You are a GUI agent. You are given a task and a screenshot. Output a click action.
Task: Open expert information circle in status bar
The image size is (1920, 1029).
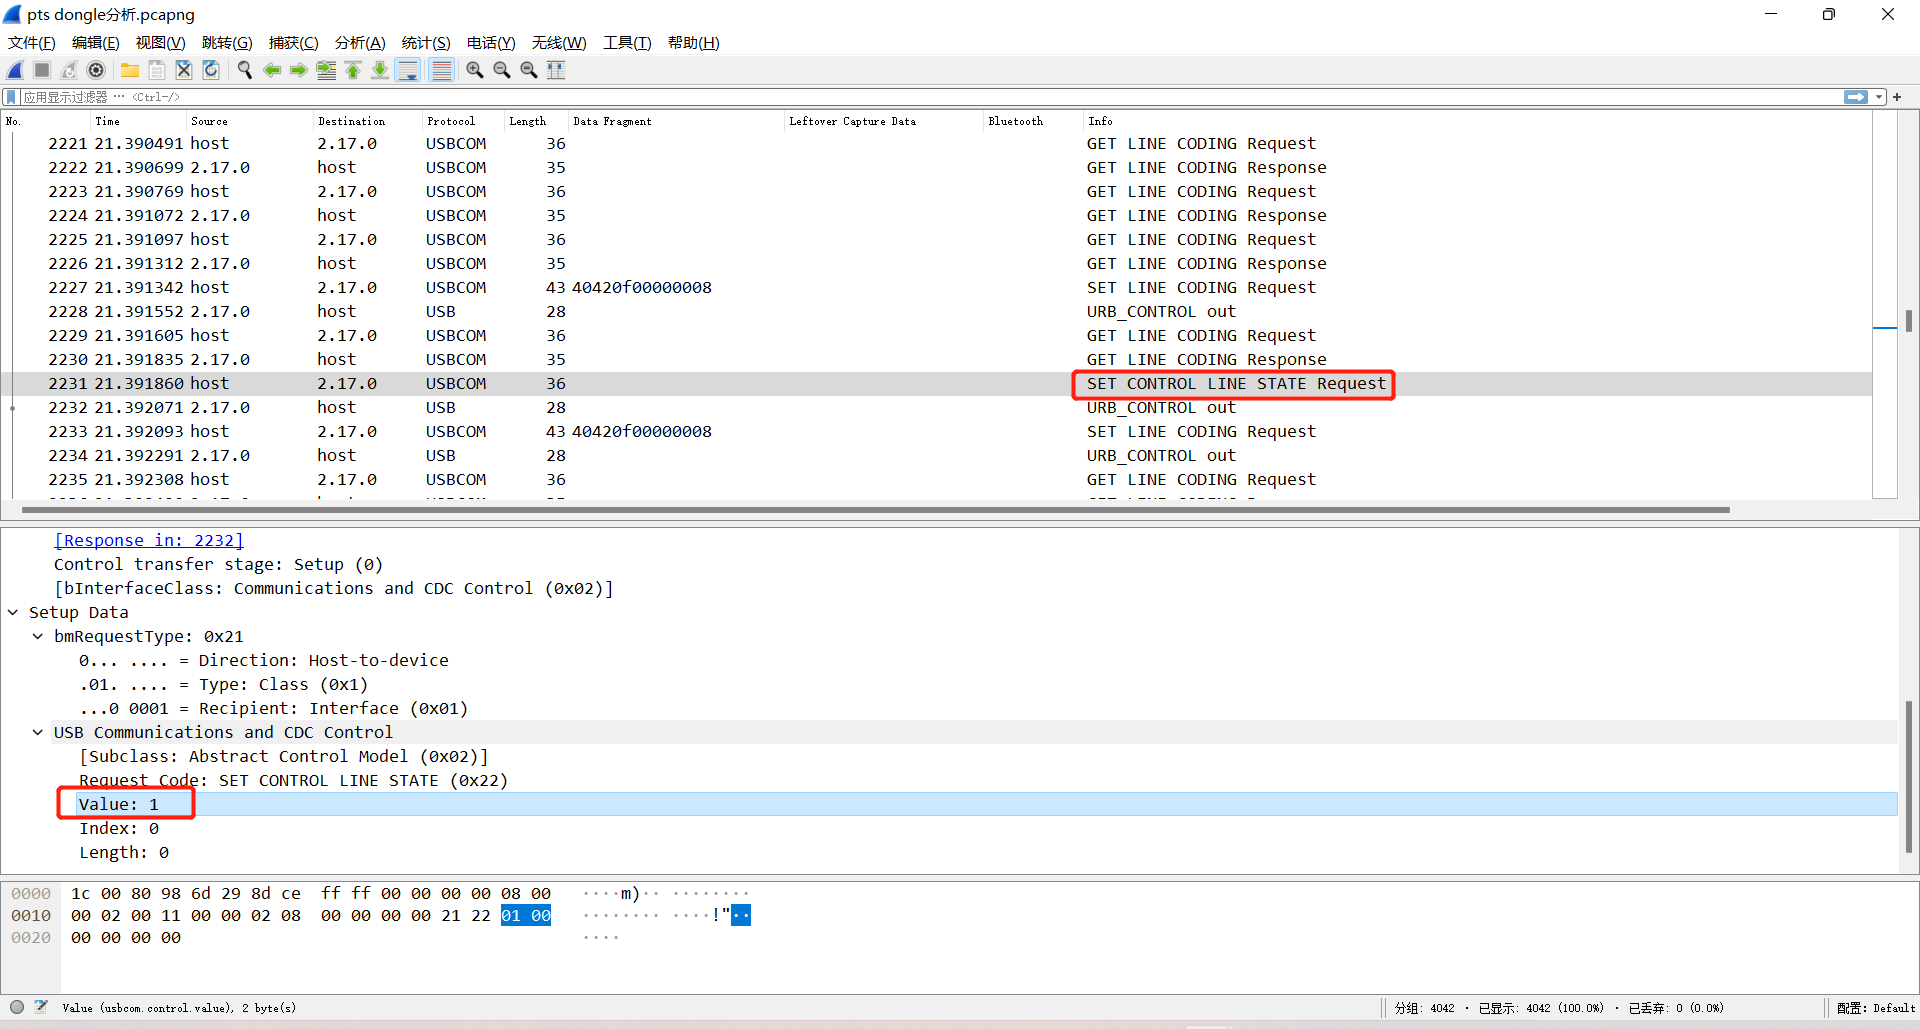pyautogui.click(x=17, y=1007)
